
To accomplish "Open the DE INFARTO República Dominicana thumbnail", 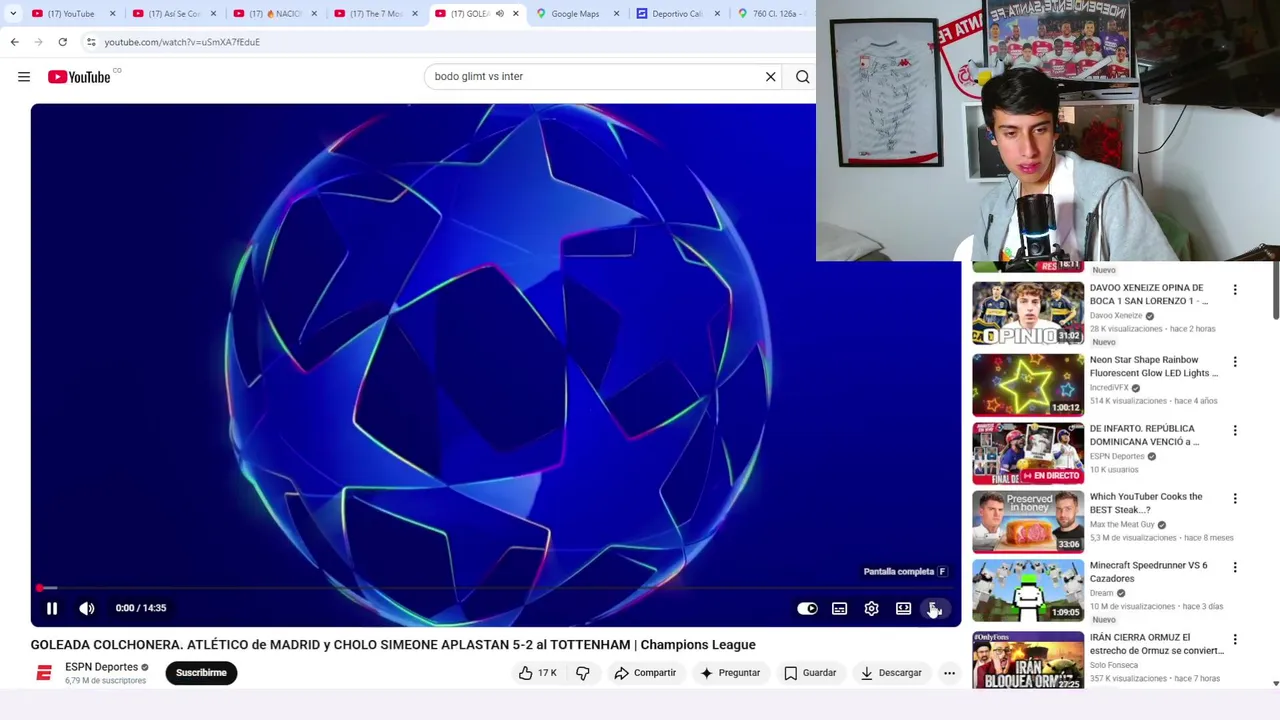I will (1028, 454).
